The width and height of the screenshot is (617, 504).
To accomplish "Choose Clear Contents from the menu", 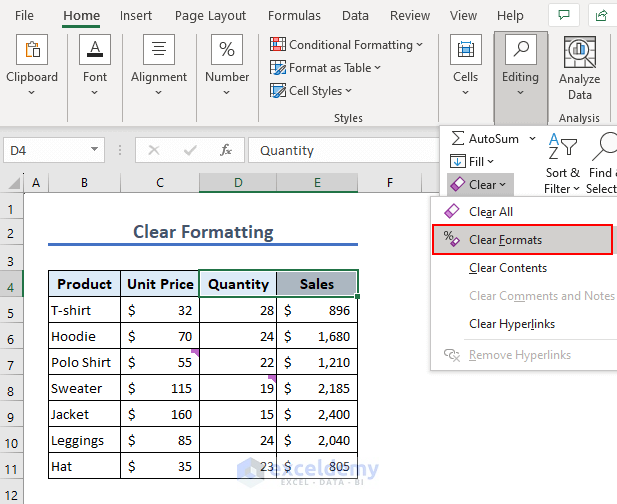I will [523, 268].
